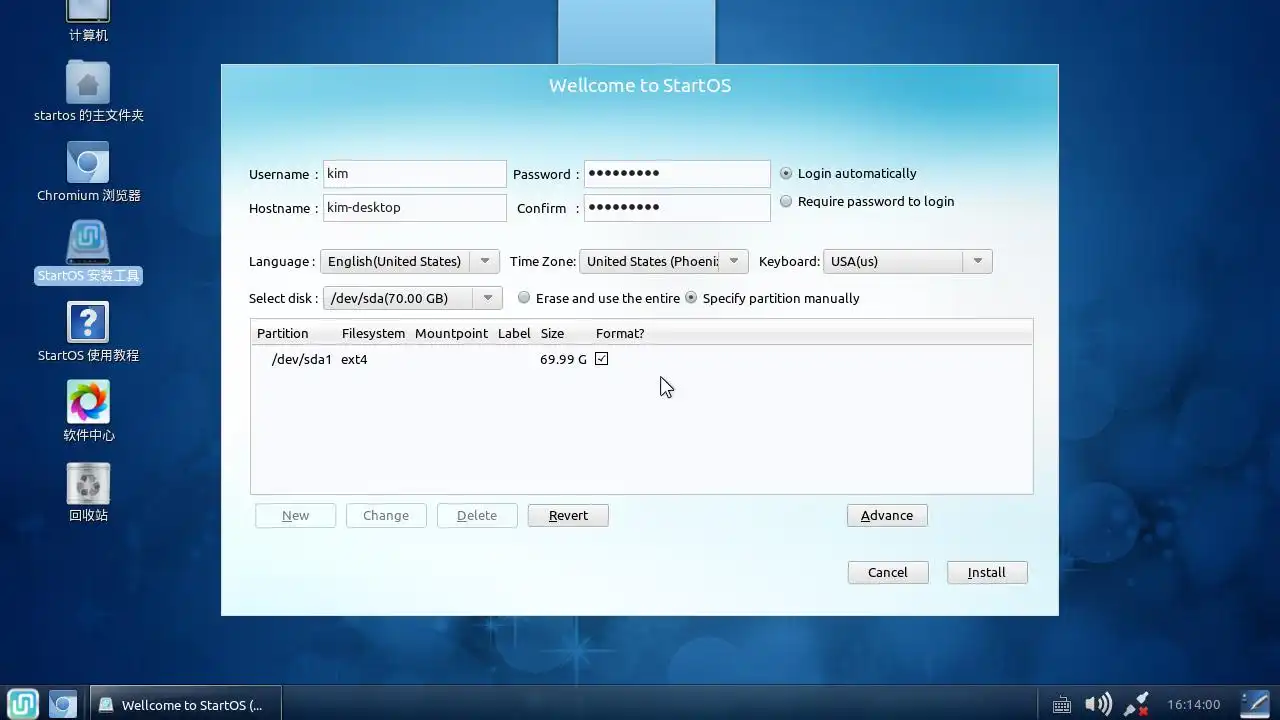
Task: Open the disconnected network tray icon
Action: pyautogui.click(x=1136, y=704)
